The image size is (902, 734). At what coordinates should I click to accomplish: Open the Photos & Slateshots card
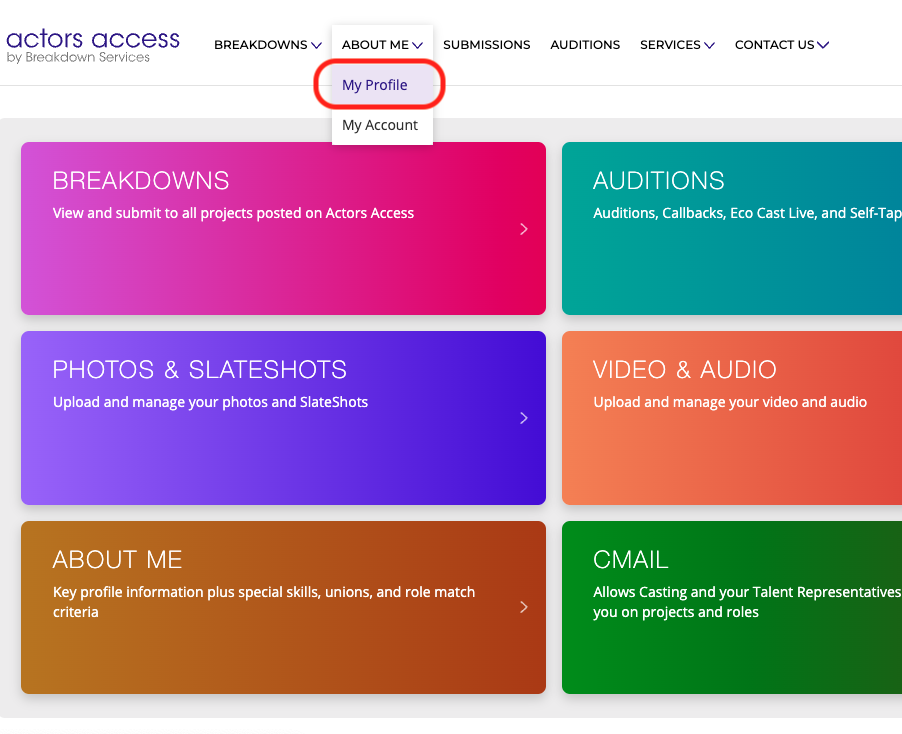coord(283,418)
